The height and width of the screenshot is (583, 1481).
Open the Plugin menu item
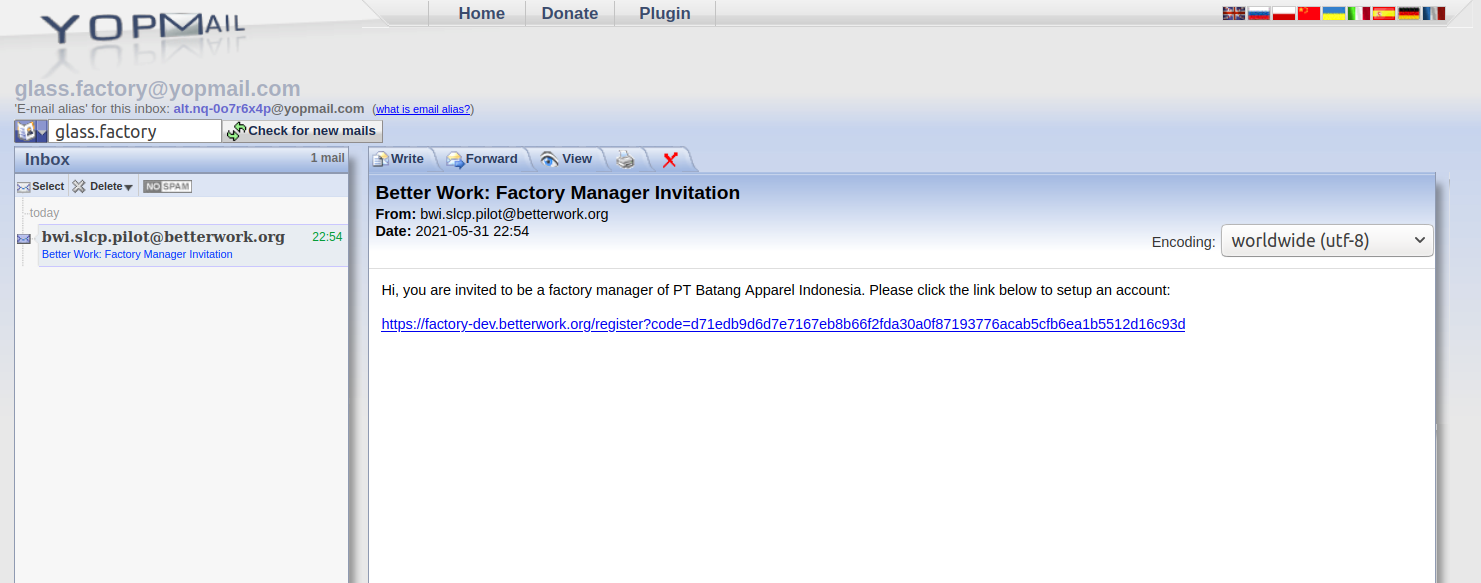coord(665,13)
